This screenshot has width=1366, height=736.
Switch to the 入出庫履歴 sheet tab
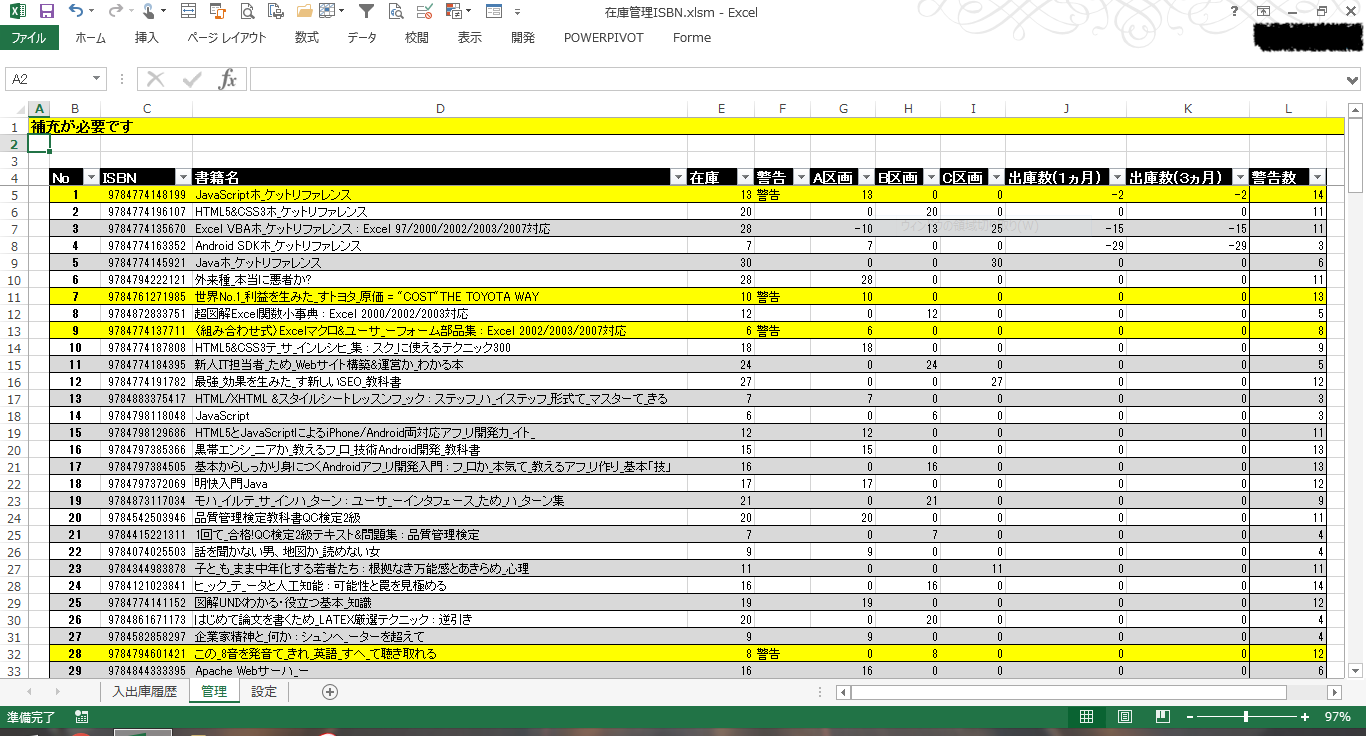144,692
